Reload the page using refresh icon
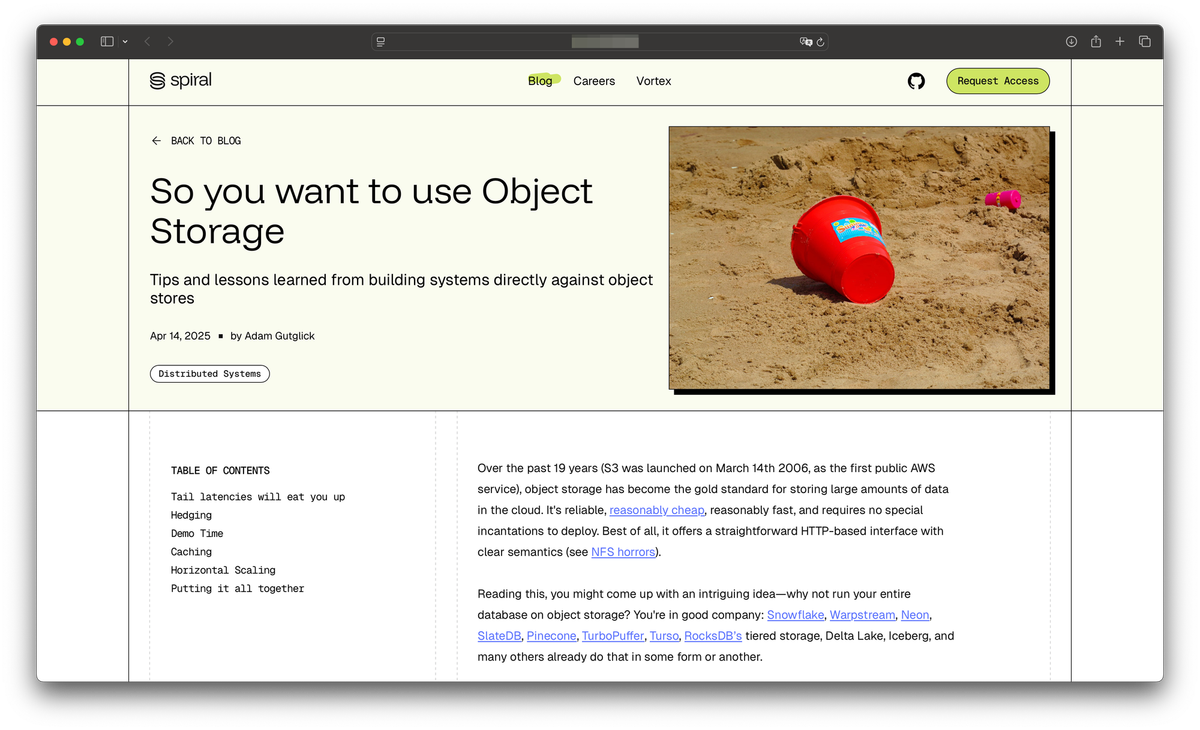This screenshot has width=1200, height=730. (x=820, y=42)
